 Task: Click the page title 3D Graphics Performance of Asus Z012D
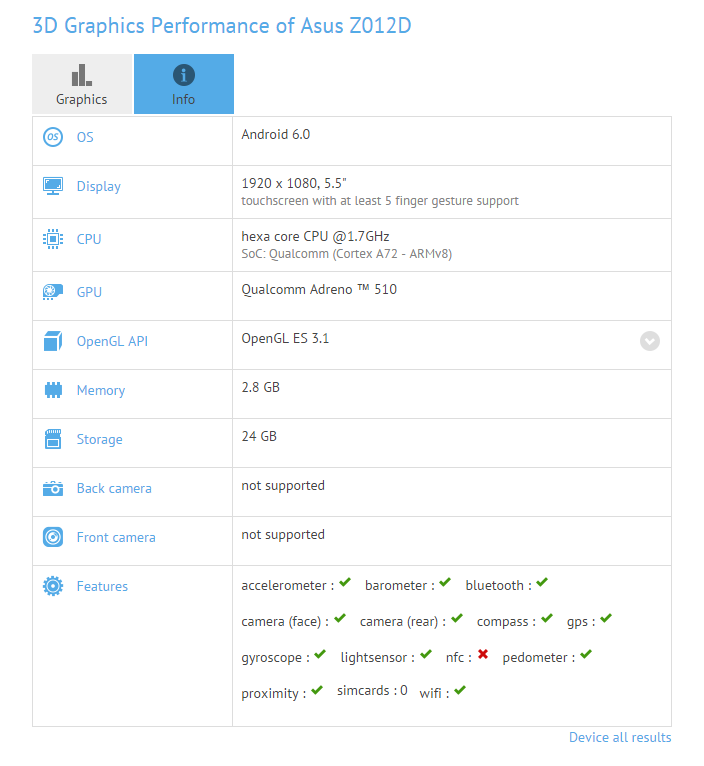pos(222,26)
